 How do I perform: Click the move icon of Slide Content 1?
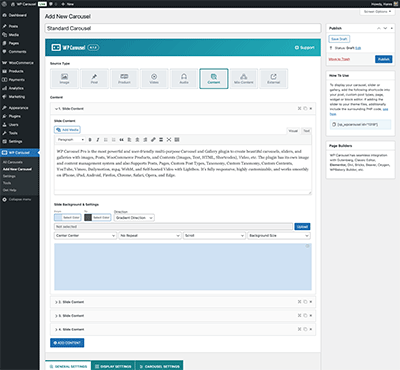click(x=299, y=108)
